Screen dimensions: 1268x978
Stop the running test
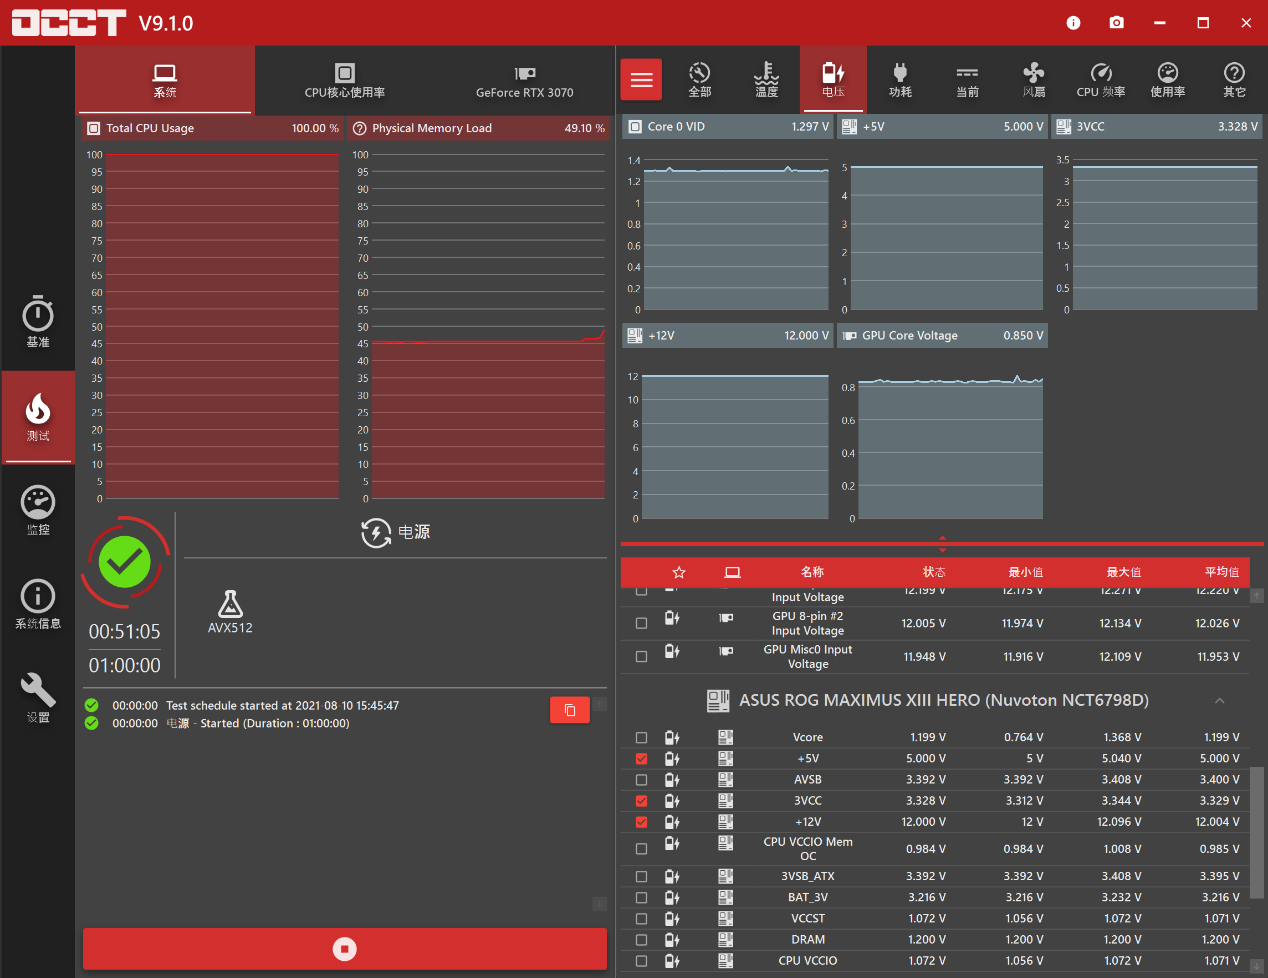344,949
